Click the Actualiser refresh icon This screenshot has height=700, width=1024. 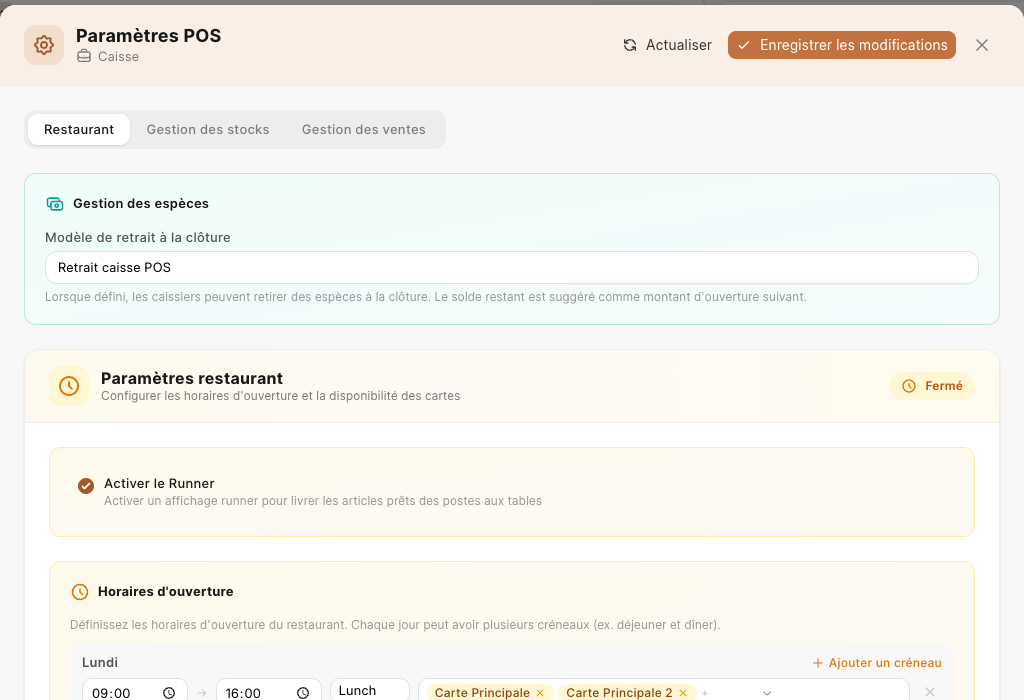tap(630, 45)
